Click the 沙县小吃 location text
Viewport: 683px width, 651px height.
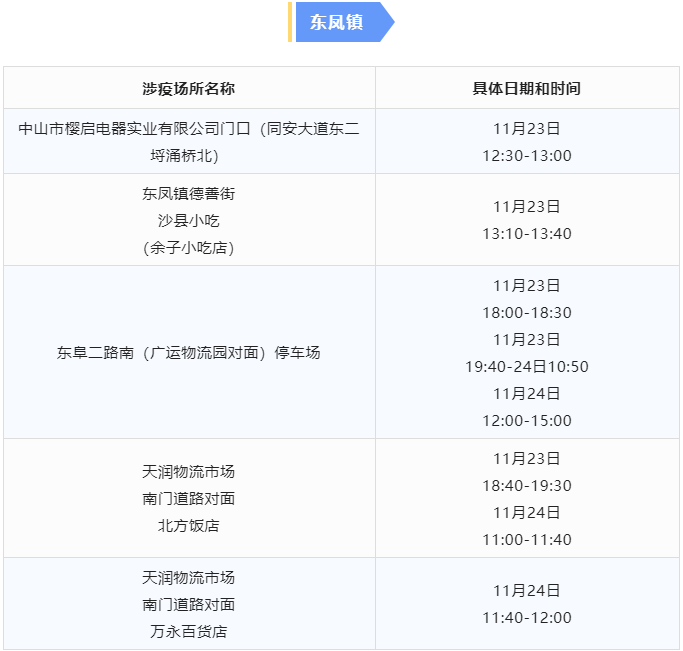point(189,221)
